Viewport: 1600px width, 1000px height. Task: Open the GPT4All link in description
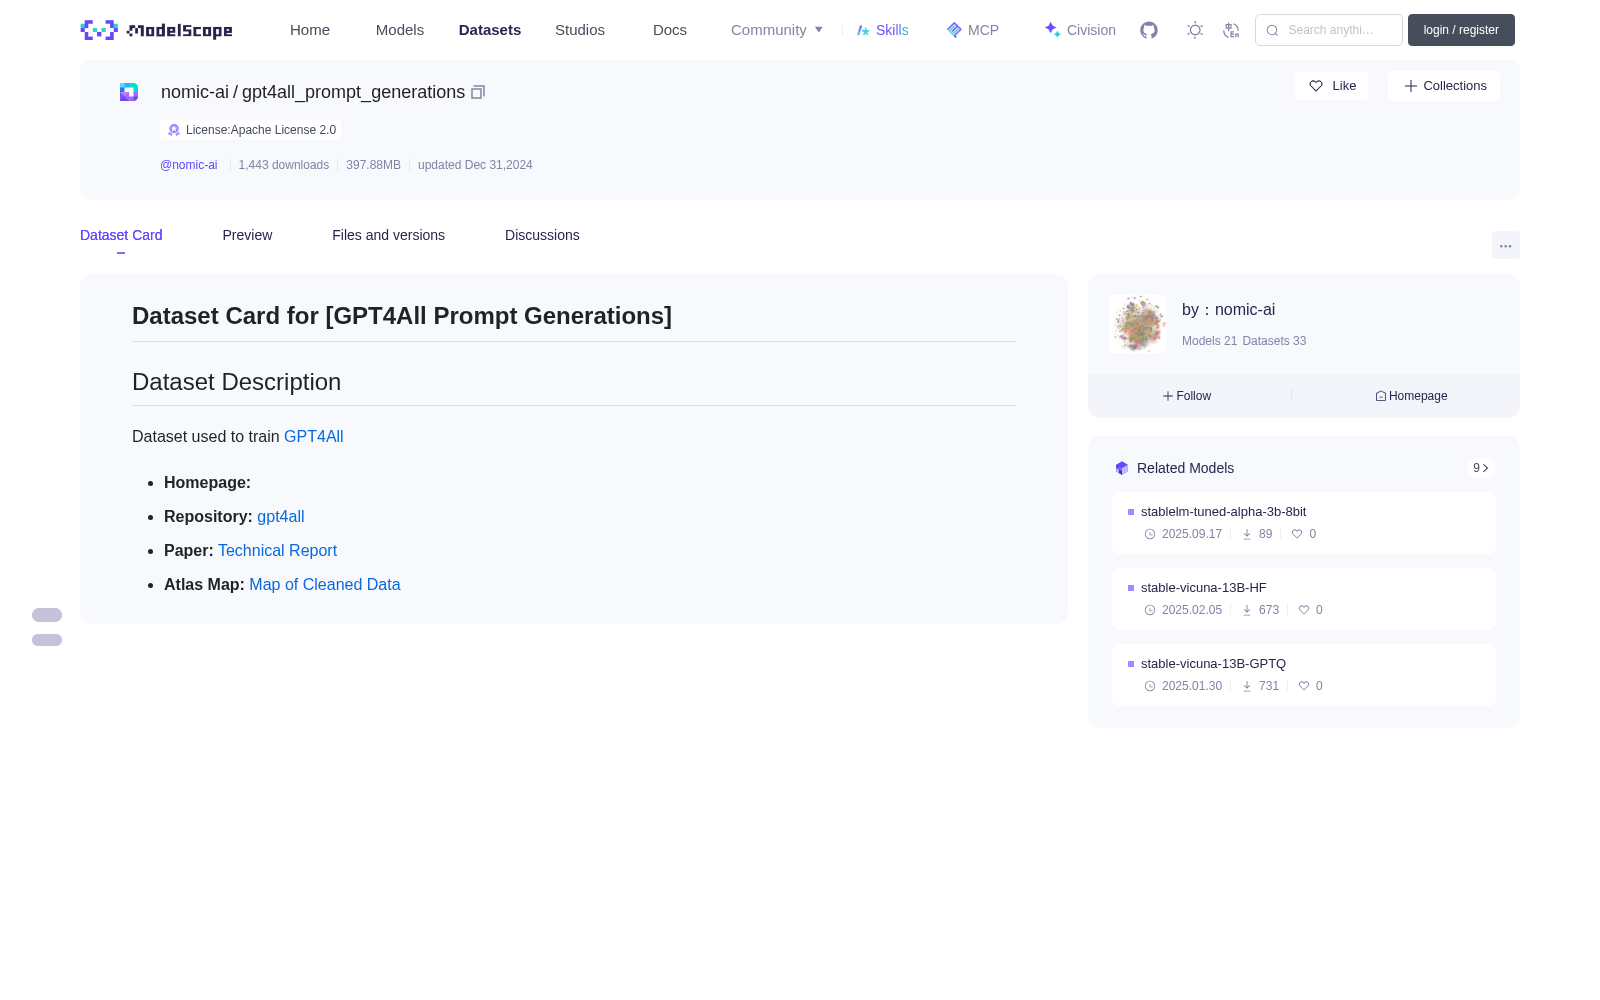[314, 436]
